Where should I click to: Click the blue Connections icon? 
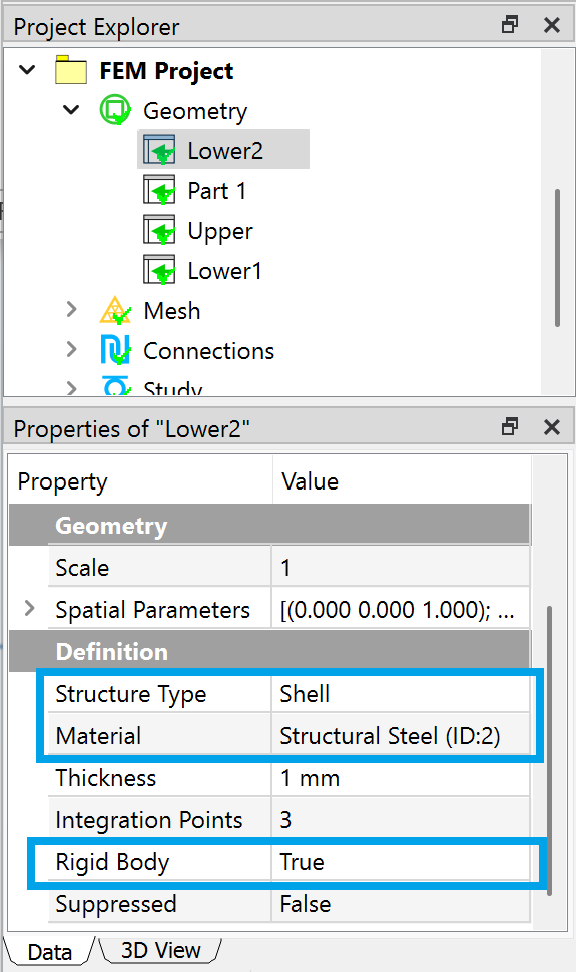tap(115, 350)
